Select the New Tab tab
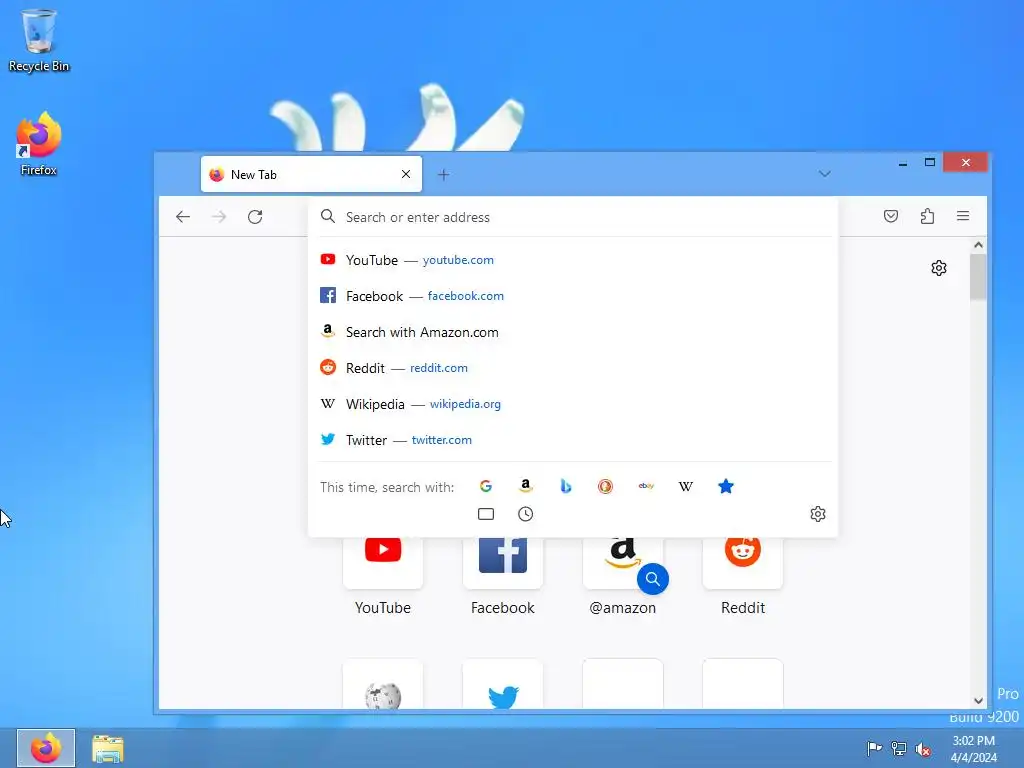This screenshot has height=768, width=1024. pyautogui.click(x=311, y=174)
